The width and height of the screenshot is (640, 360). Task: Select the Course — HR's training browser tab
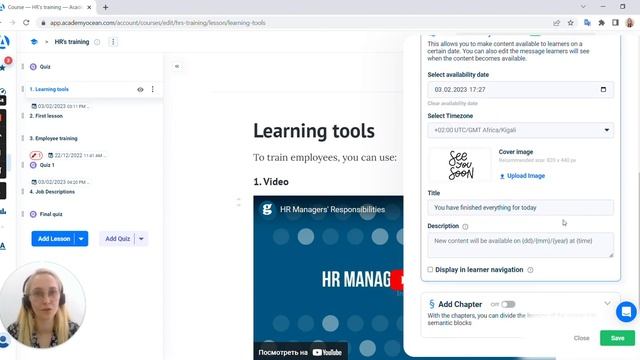coord(45,7)
